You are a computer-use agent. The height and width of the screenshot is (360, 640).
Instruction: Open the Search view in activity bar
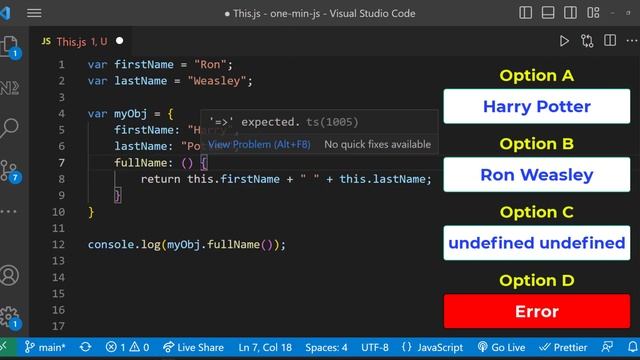[x=10, y=128]
